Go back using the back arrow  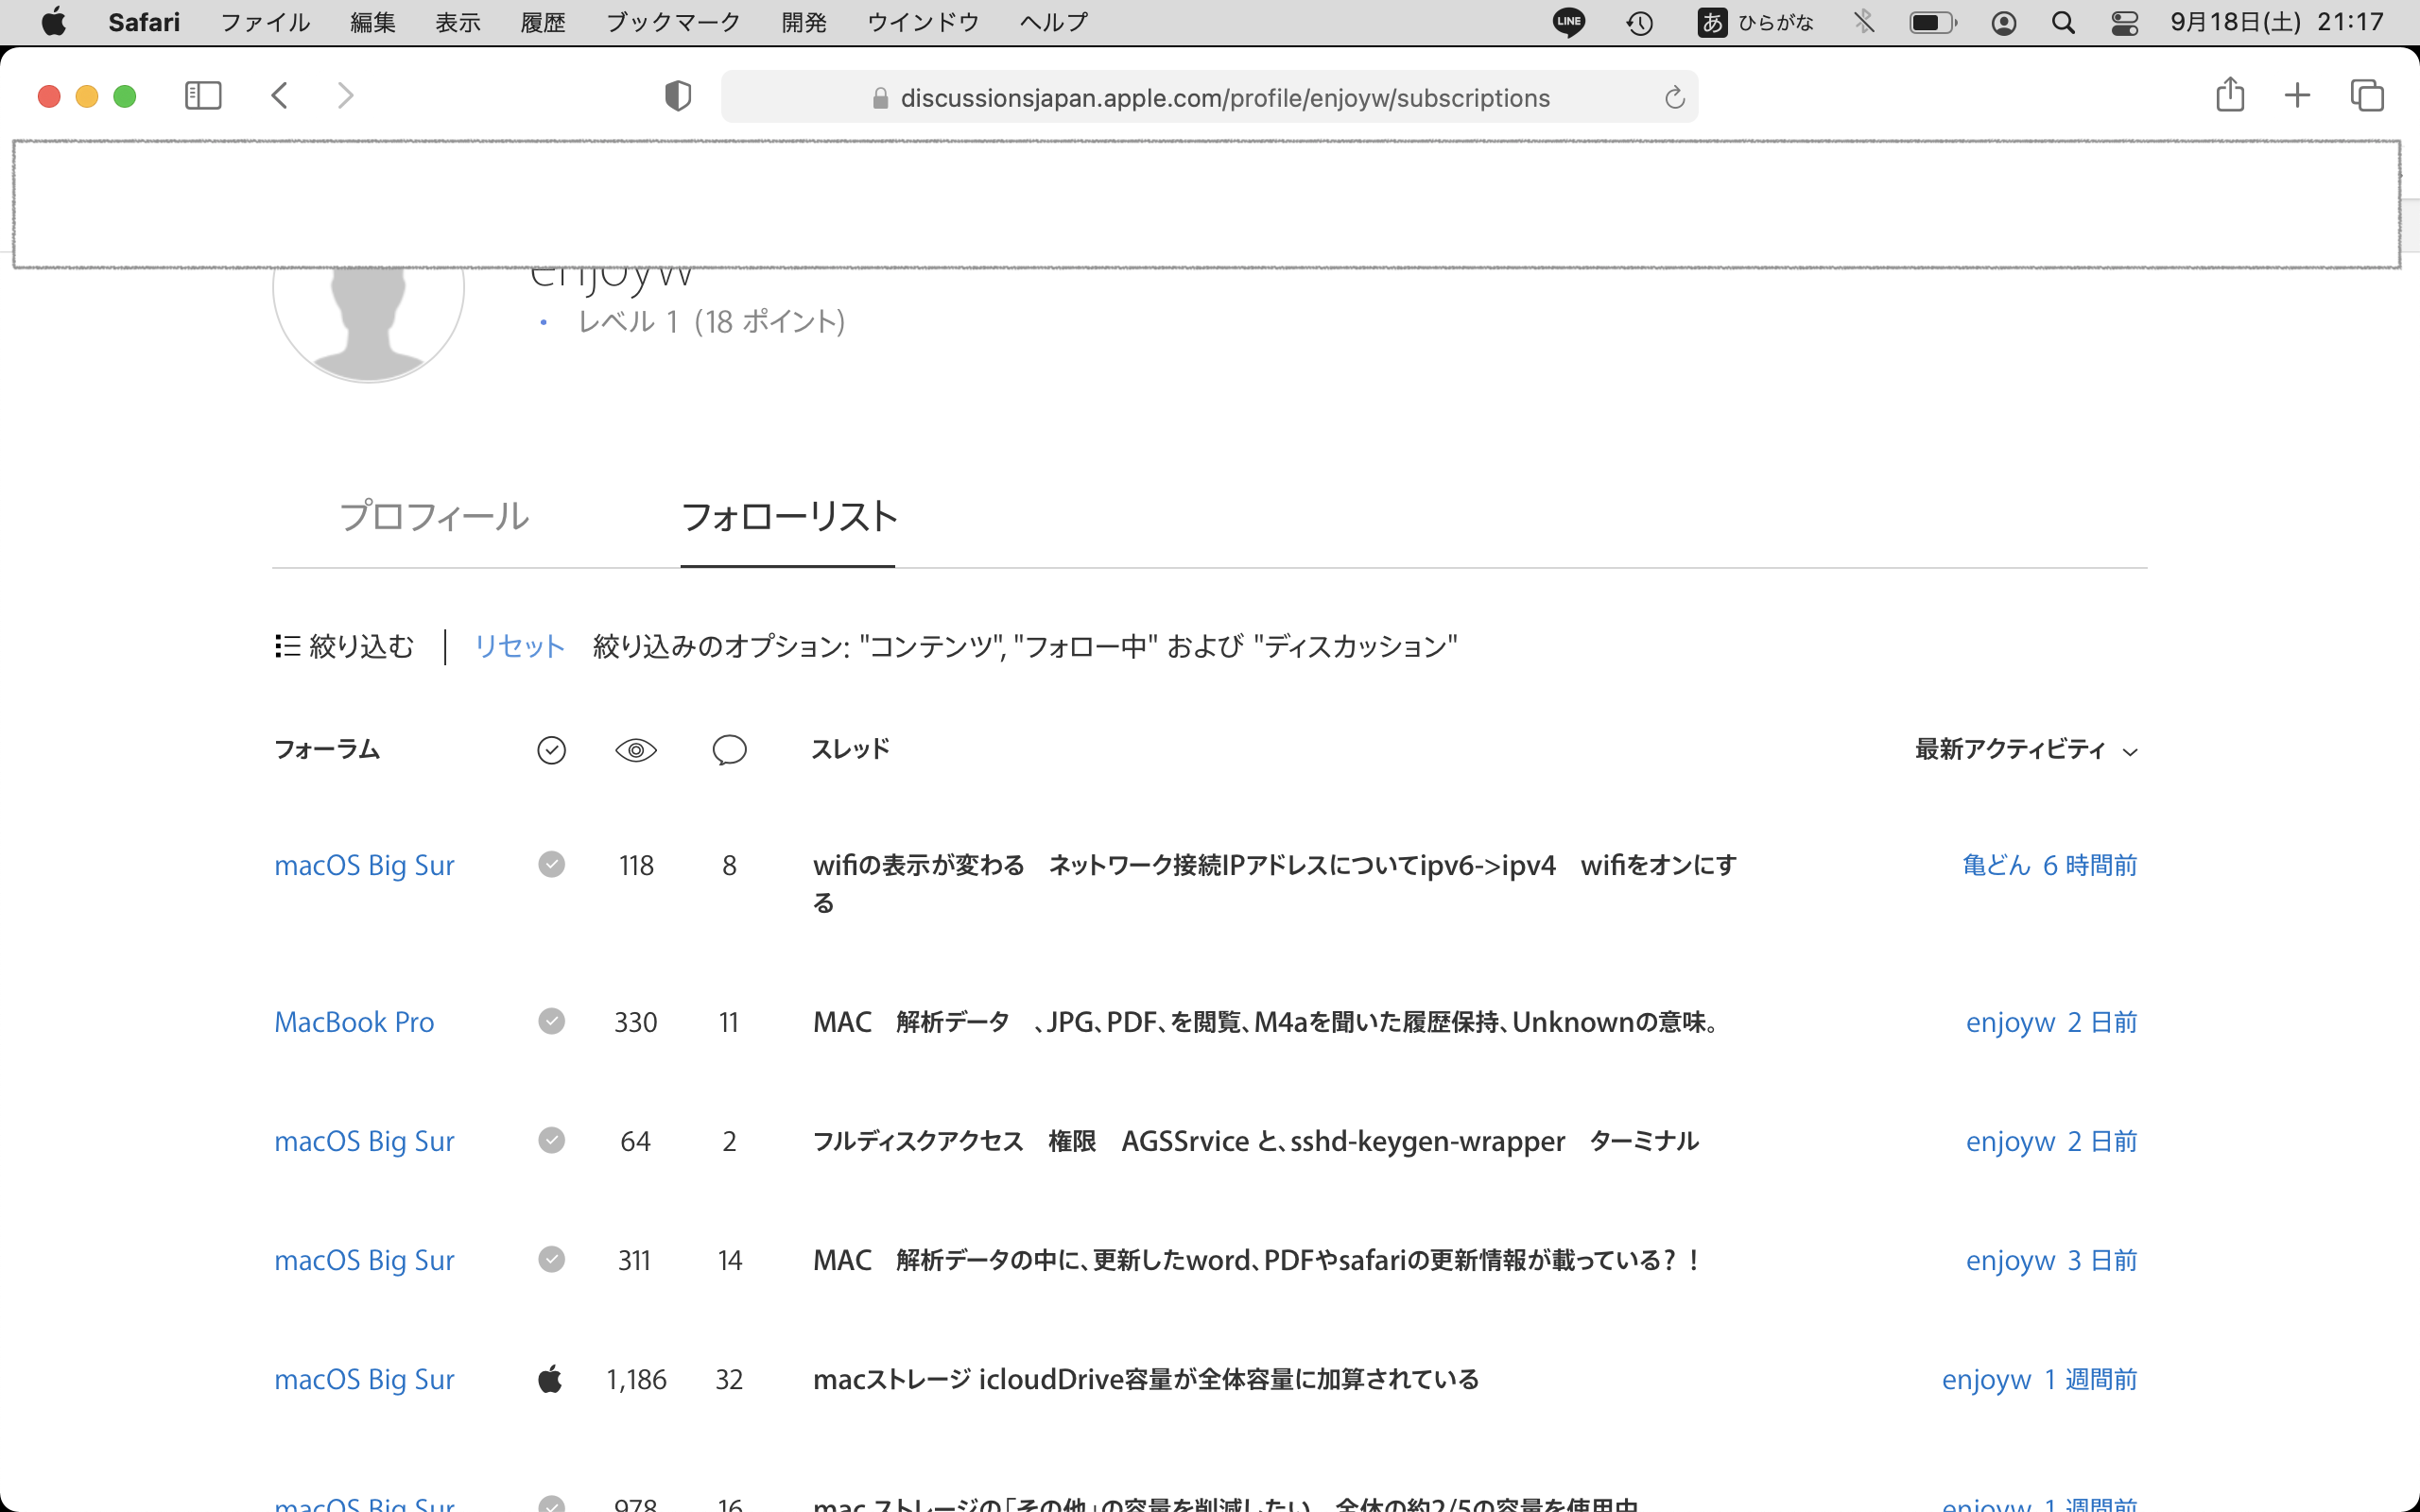pos(280,96)
